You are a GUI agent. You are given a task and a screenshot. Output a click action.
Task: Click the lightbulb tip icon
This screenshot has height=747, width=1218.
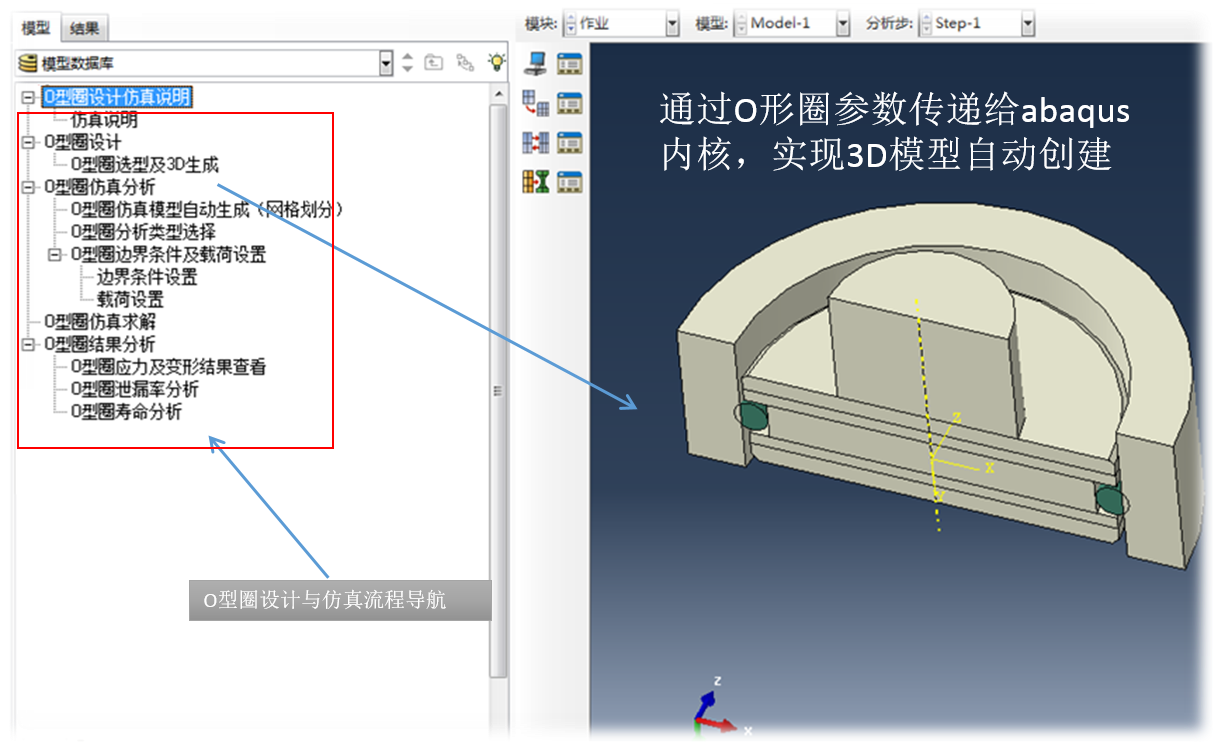pyautogui.click(x=496, y=63)
